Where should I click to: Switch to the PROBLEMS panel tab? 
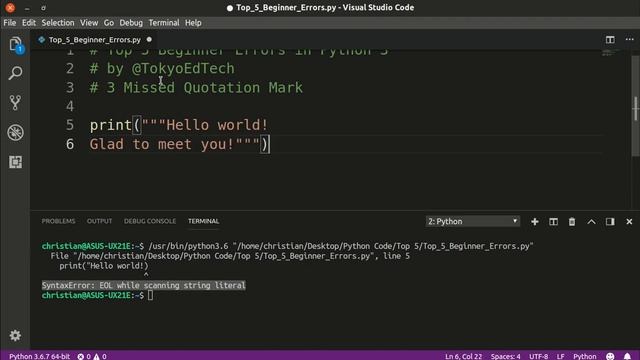(58, 221)
